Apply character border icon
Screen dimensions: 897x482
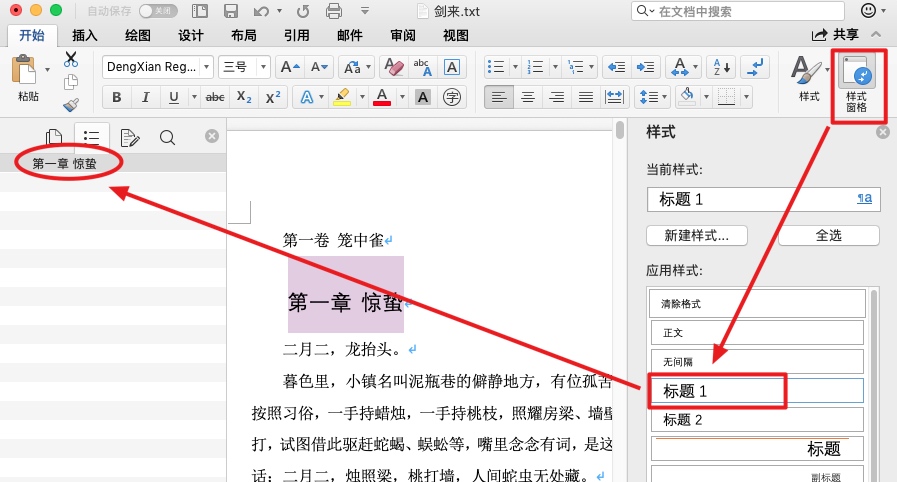tap(451, 67)
